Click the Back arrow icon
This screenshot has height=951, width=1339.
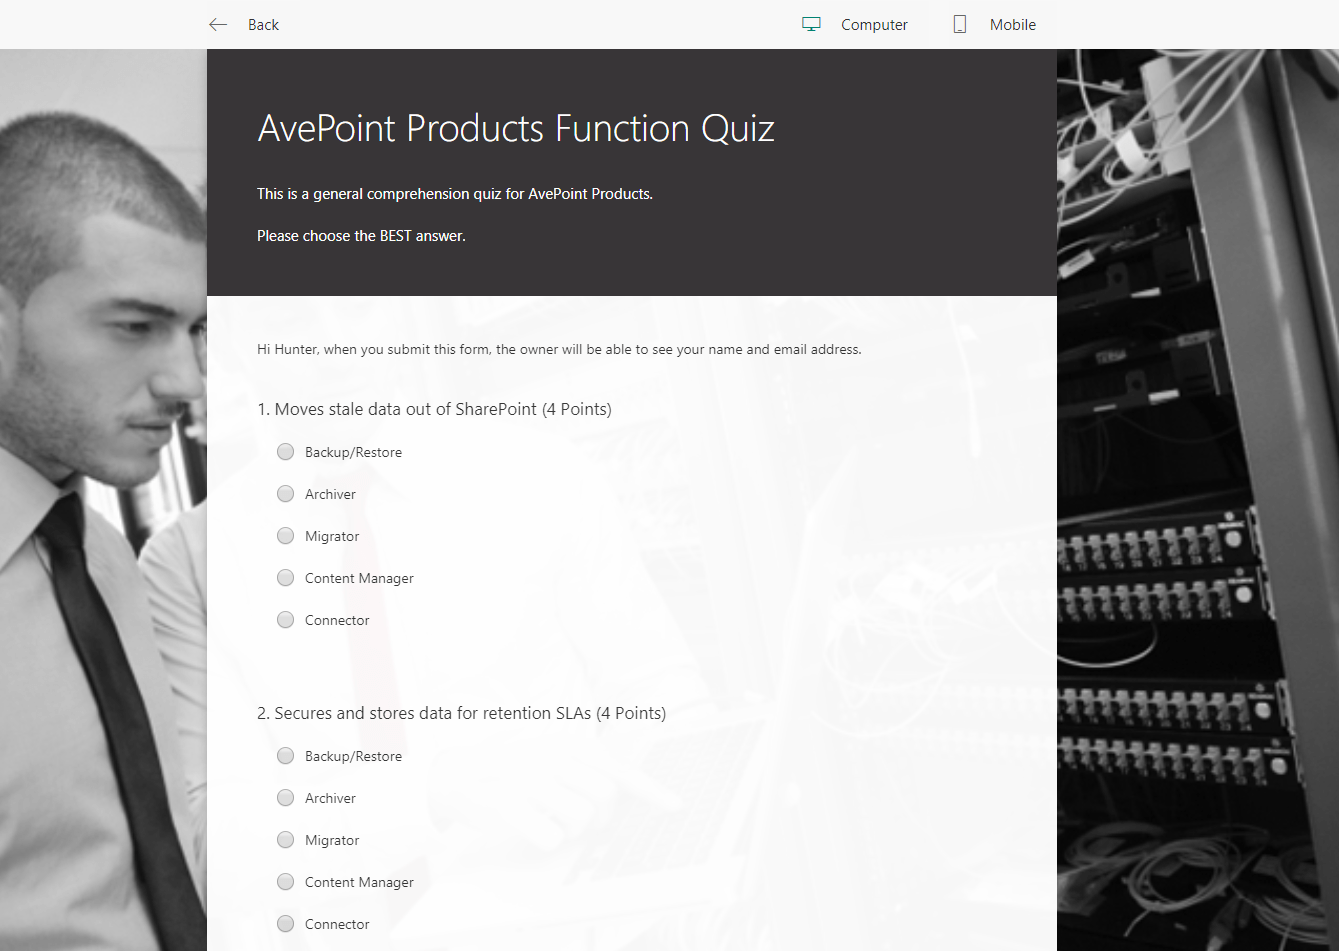[218, 24]
